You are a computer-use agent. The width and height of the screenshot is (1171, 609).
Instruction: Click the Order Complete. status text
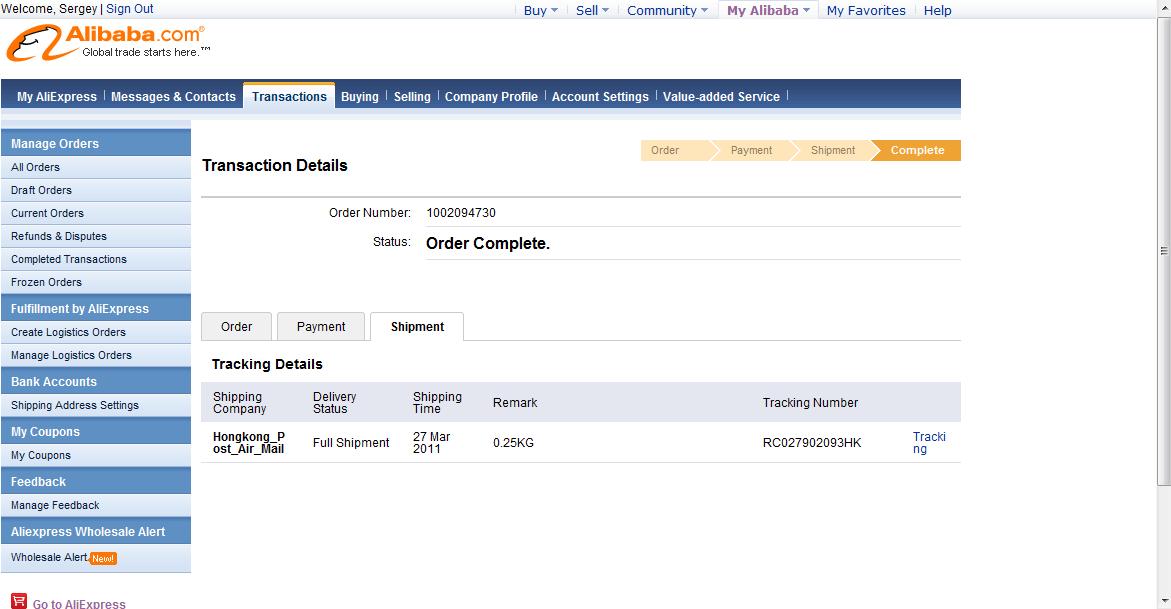[488, 244]
